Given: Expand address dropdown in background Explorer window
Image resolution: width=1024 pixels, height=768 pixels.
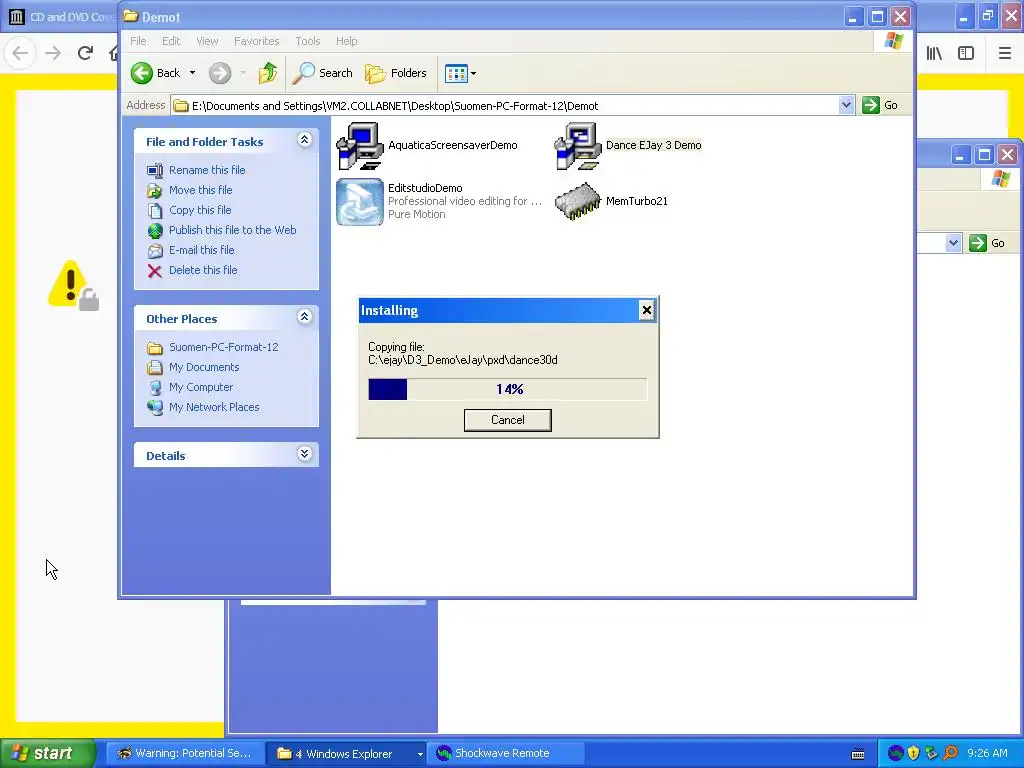Looking at the screenshot, I should coord(953,243).
